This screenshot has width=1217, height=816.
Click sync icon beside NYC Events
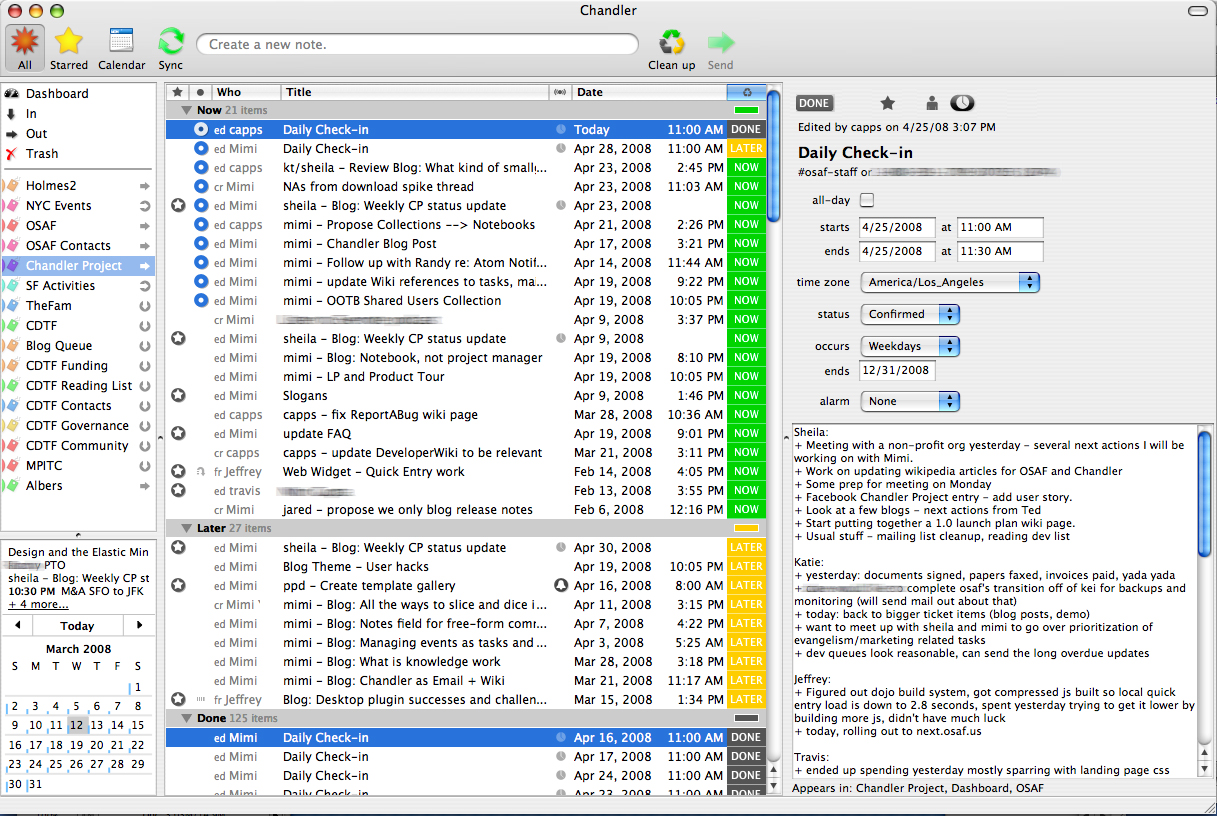(x=144, y=206)
